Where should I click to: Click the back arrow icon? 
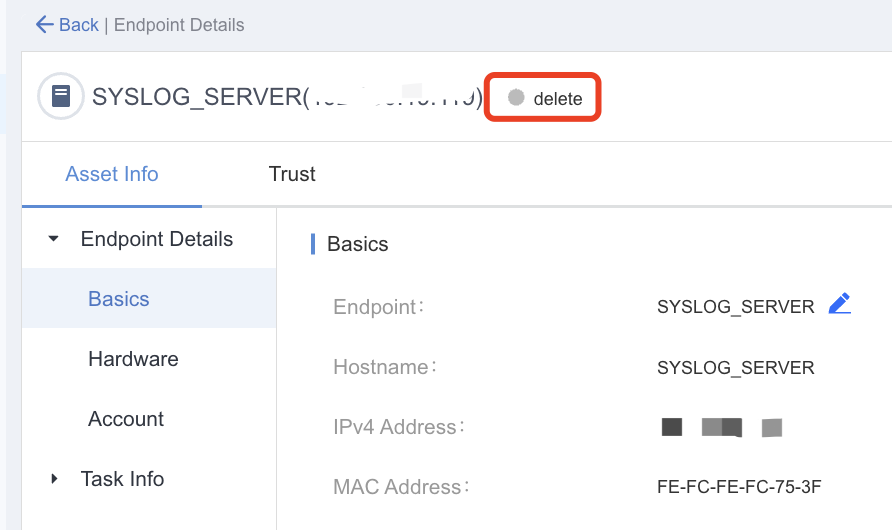click(x=44, y=25)
